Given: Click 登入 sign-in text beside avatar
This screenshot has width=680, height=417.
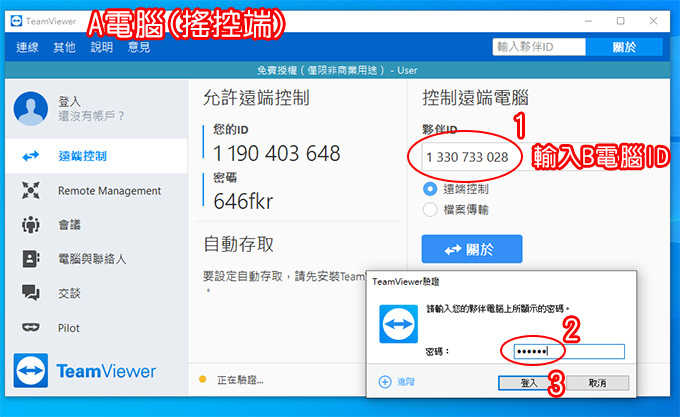Looking at the screenshot, I should click(x=69, y=101).
